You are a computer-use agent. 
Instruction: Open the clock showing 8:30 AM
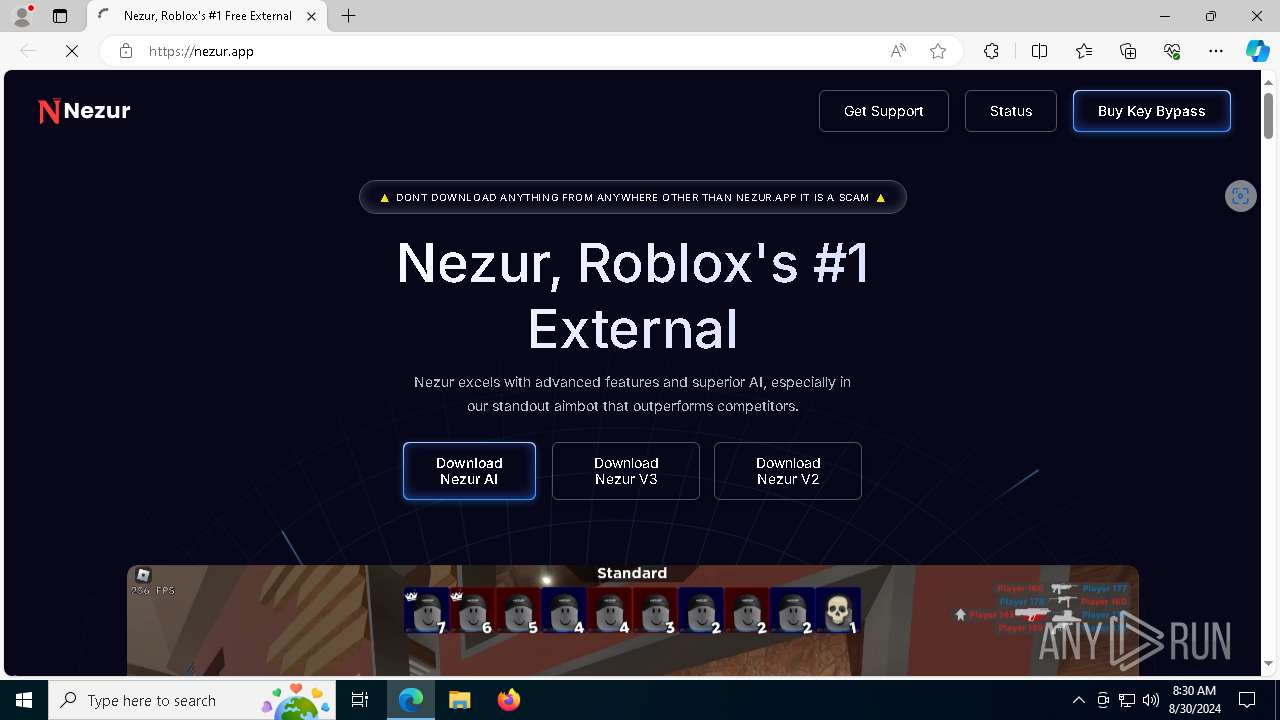(x=1193, y=700)
